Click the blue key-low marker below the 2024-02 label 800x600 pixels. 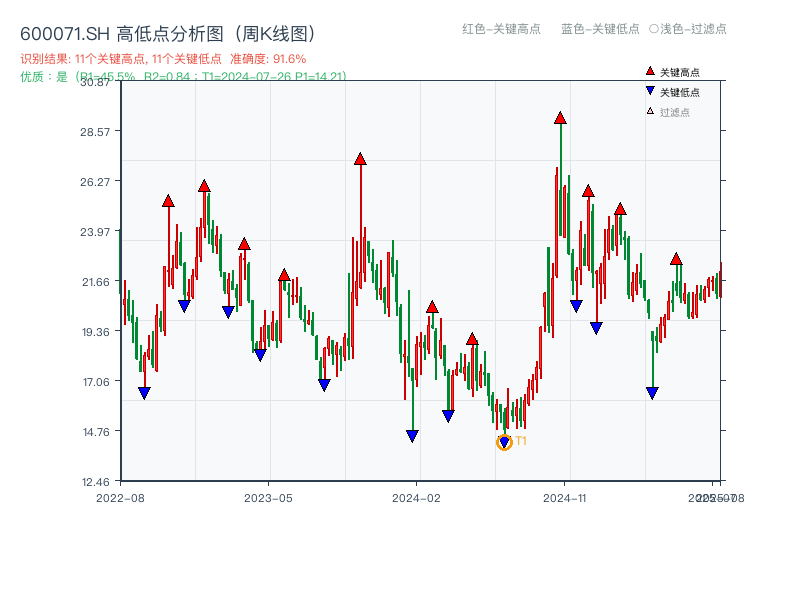click(x=412, y=434)
